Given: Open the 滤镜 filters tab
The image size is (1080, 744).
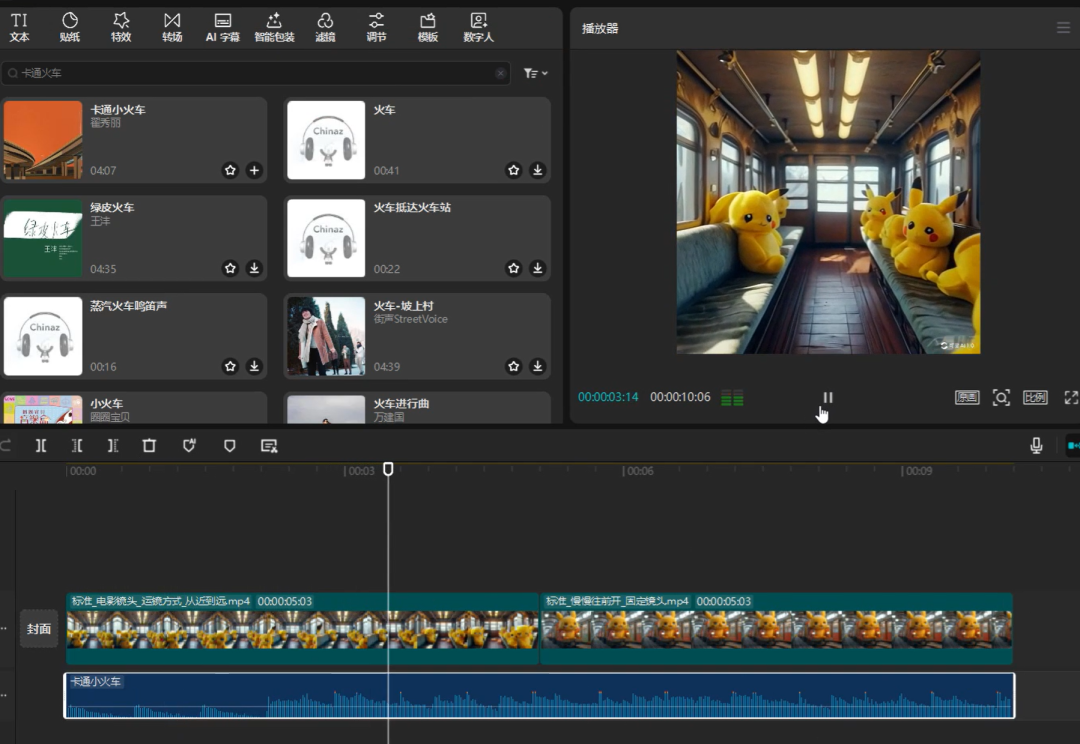Looking at the screenshot, I should pyautogui.click(x=325, y=28).
